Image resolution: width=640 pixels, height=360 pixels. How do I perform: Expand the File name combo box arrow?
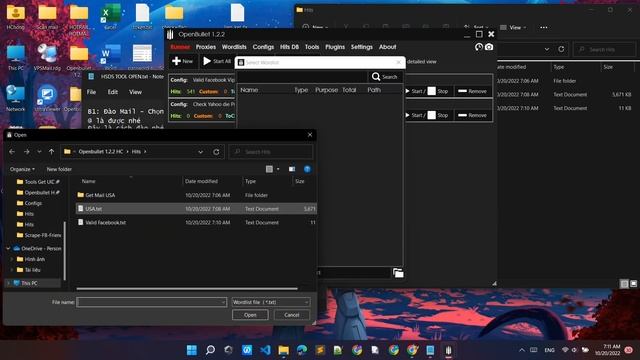(223, 302)
